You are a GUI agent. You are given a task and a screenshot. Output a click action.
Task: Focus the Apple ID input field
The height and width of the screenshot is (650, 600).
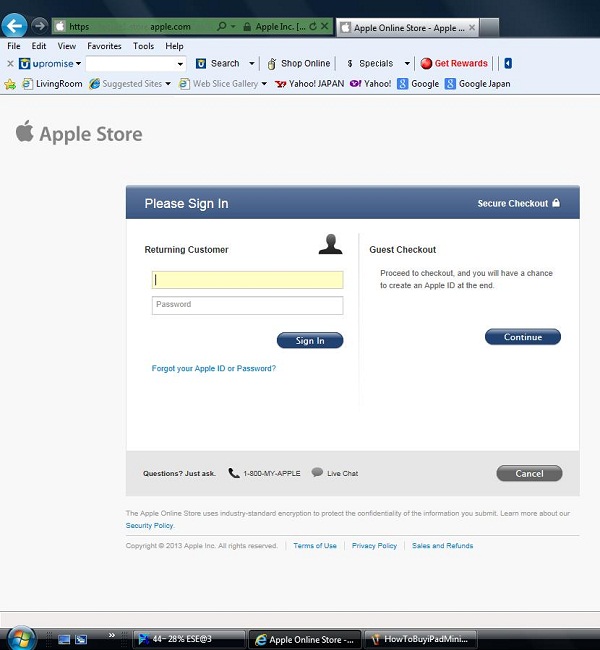pyautogui.click(x=248, y=280)
